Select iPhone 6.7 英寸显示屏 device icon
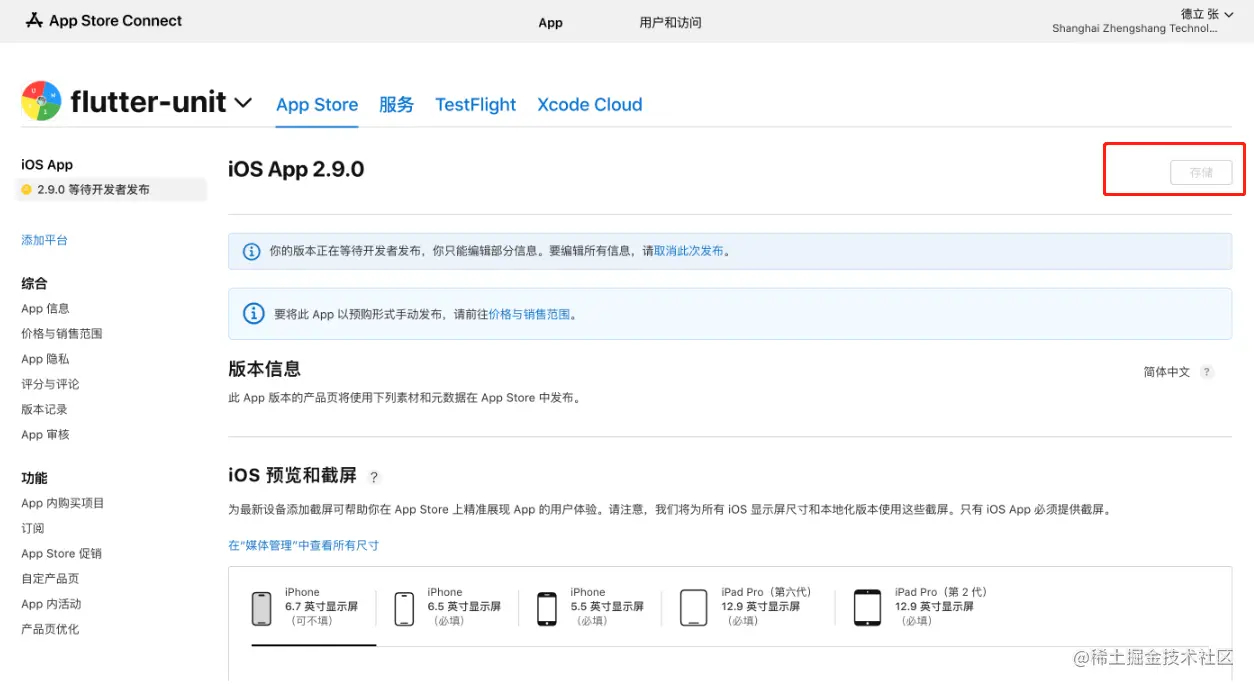The height and width of the screenshot is (688, 1254). point(262,608)
